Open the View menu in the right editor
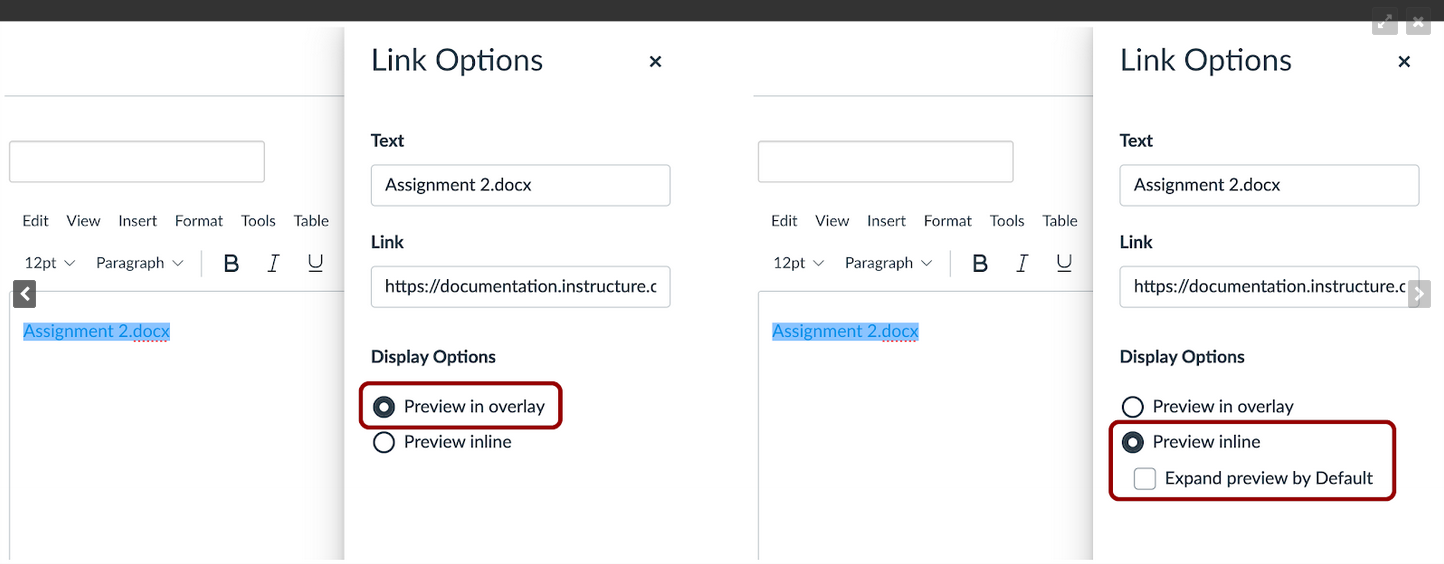This screenshot has height=564, width=1444. (x=833, y=221)
